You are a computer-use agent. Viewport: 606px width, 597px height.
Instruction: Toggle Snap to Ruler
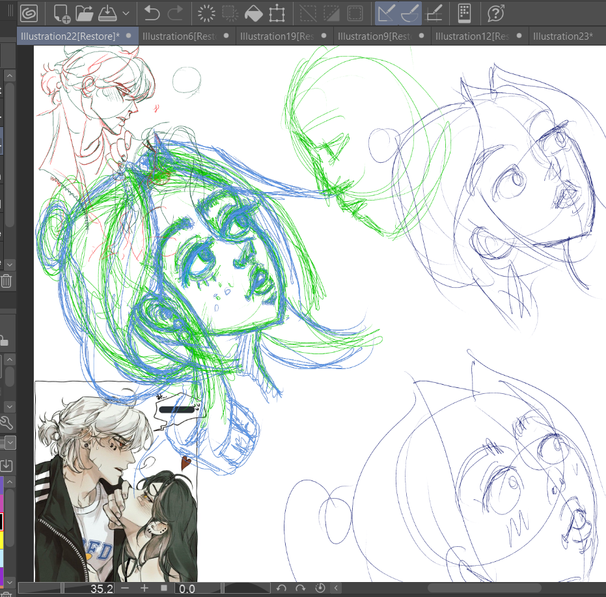pos(387,13)
